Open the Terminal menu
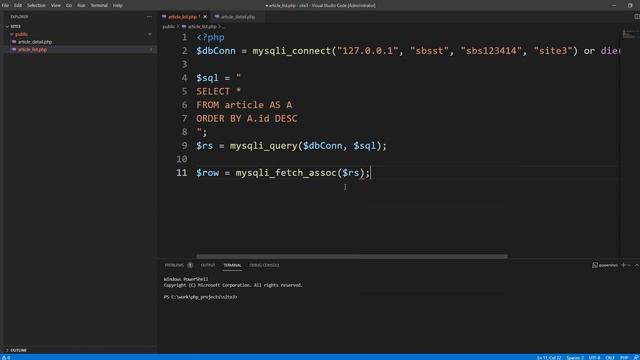Viewport: 640px width, 360px height. (x=99, y=5)
